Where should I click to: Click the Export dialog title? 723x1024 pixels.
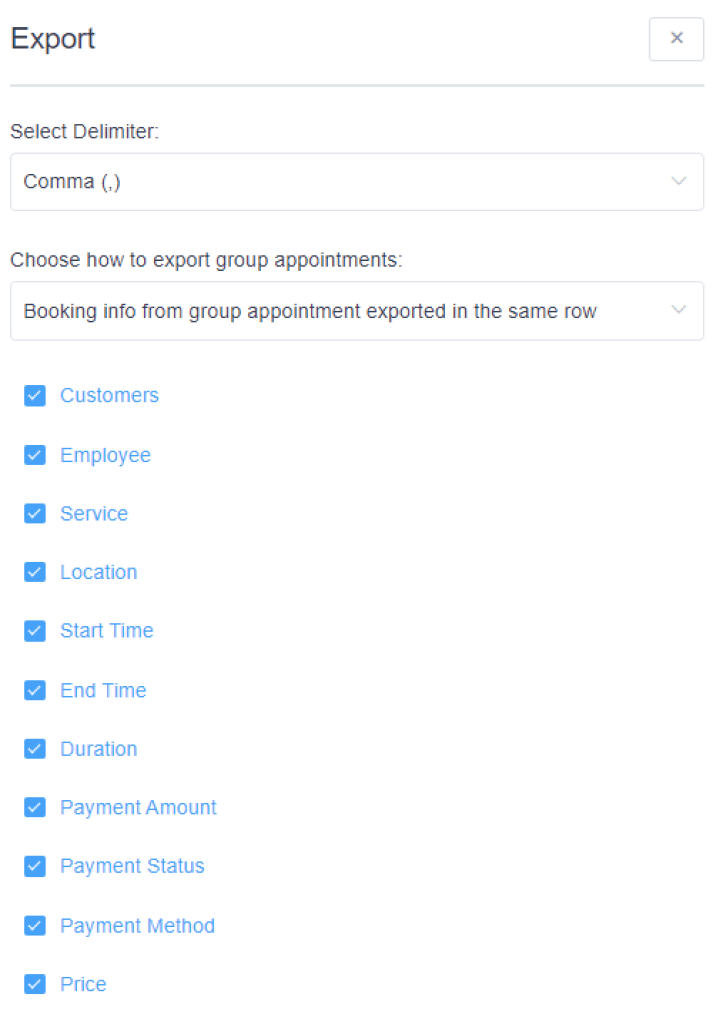click(x=53, y=39)
